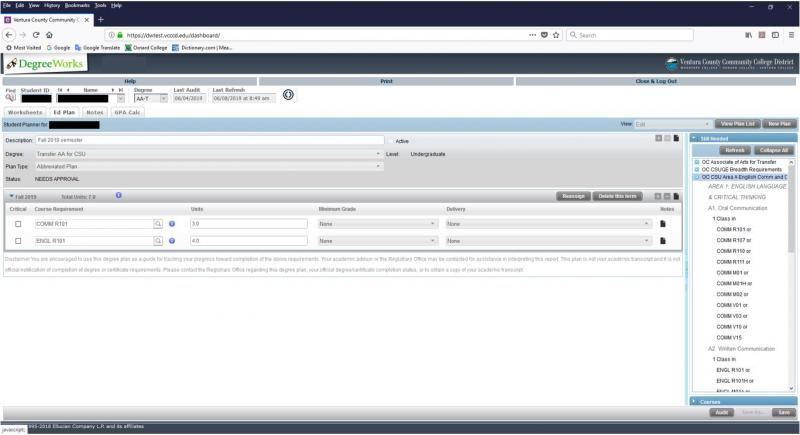This screenshot has width=800, height=435.
Task: Open the browser Bookmarks menu
Action: pyautogui.click(x=77, y=5)
